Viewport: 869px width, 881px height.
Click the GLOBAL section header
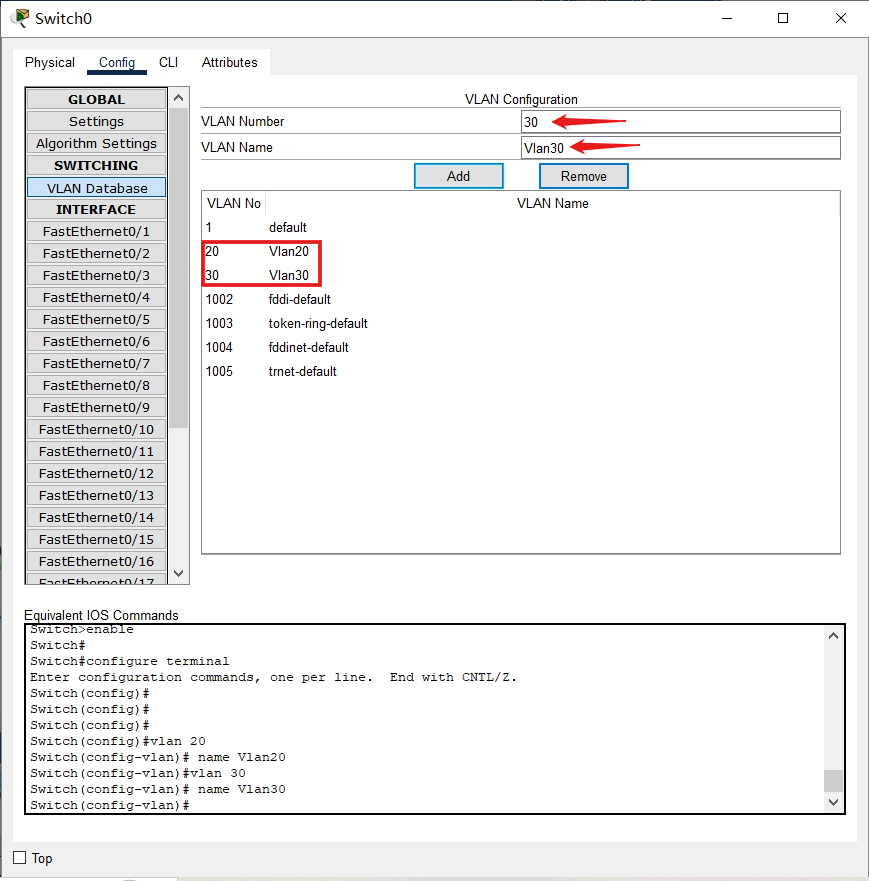click(96, 99)
